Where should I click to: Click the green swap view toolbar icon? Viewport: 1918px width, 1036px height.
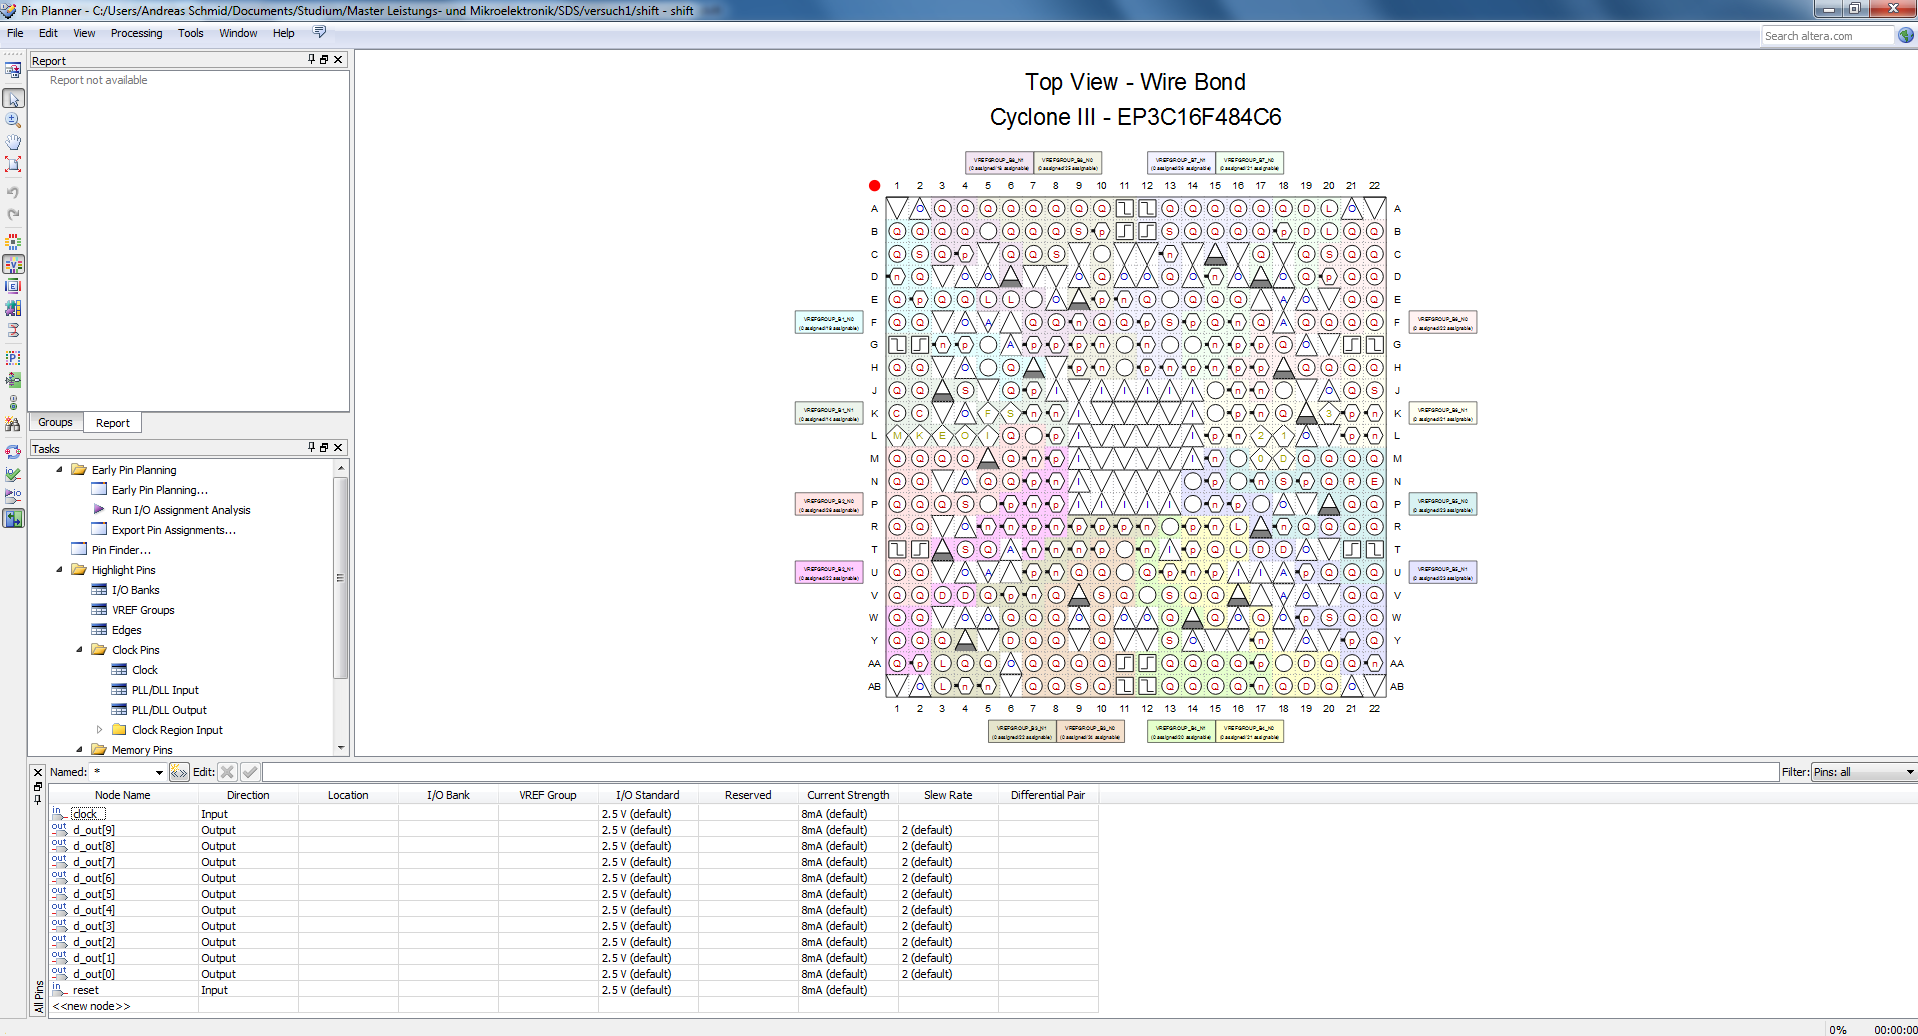point(13,518)
